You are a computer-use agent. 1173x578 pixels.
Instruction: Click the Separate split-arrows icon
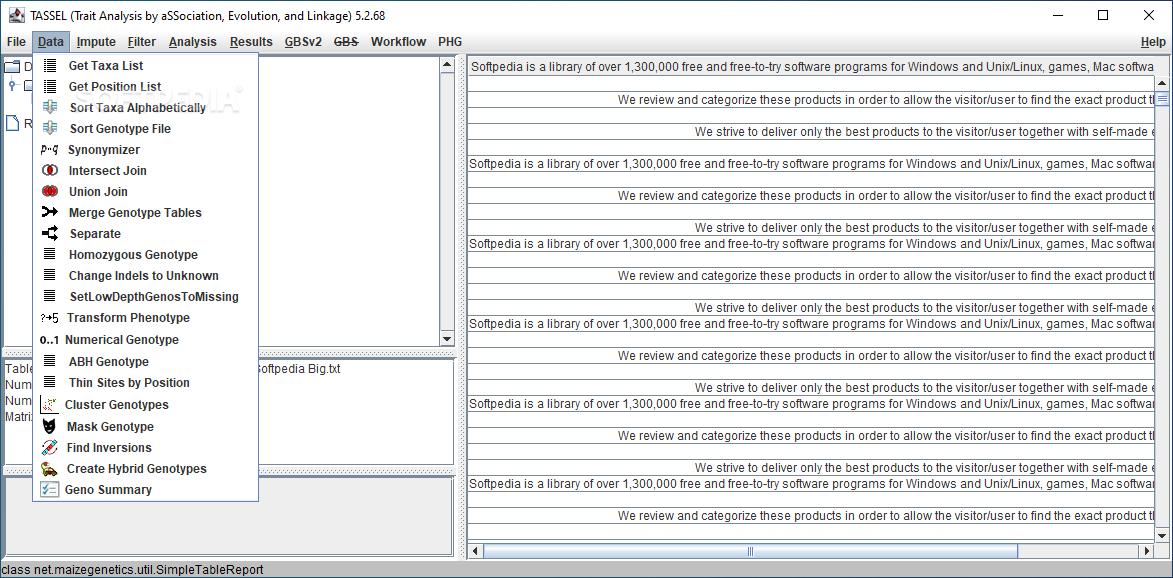coord(50,233)
